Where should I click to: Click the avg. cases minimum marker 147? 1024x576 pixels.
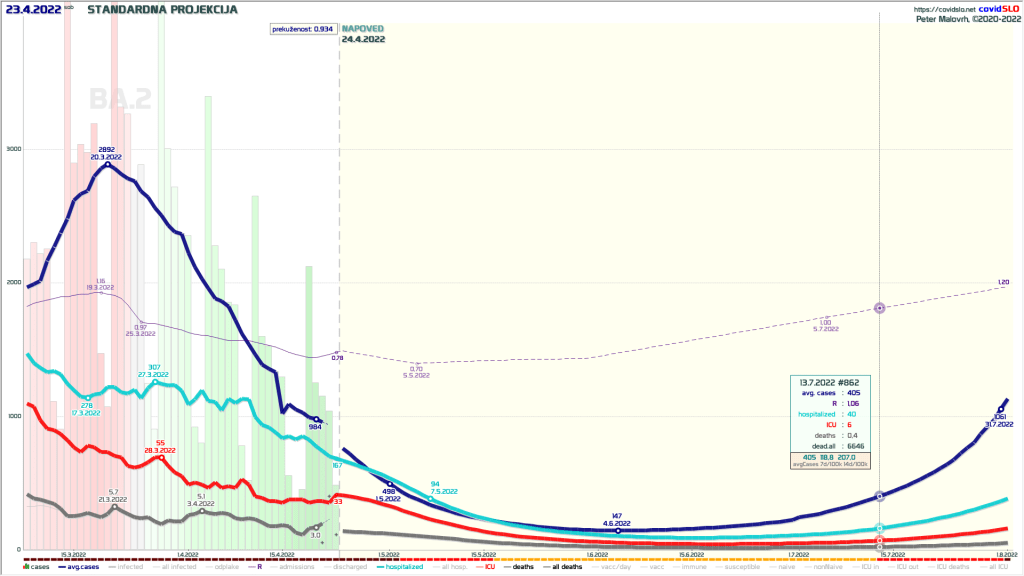(618, 531)
